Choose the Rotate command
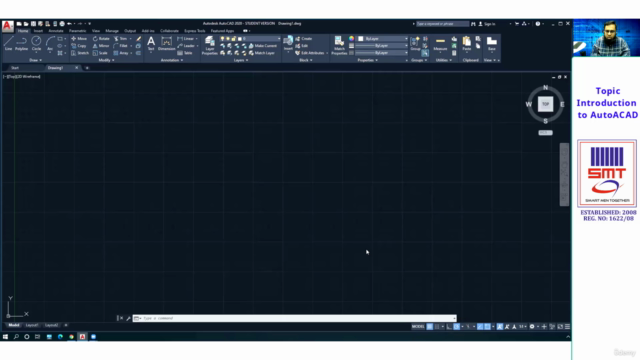The width and height of the screenshot is (640, 360). [x=101, y=39]
